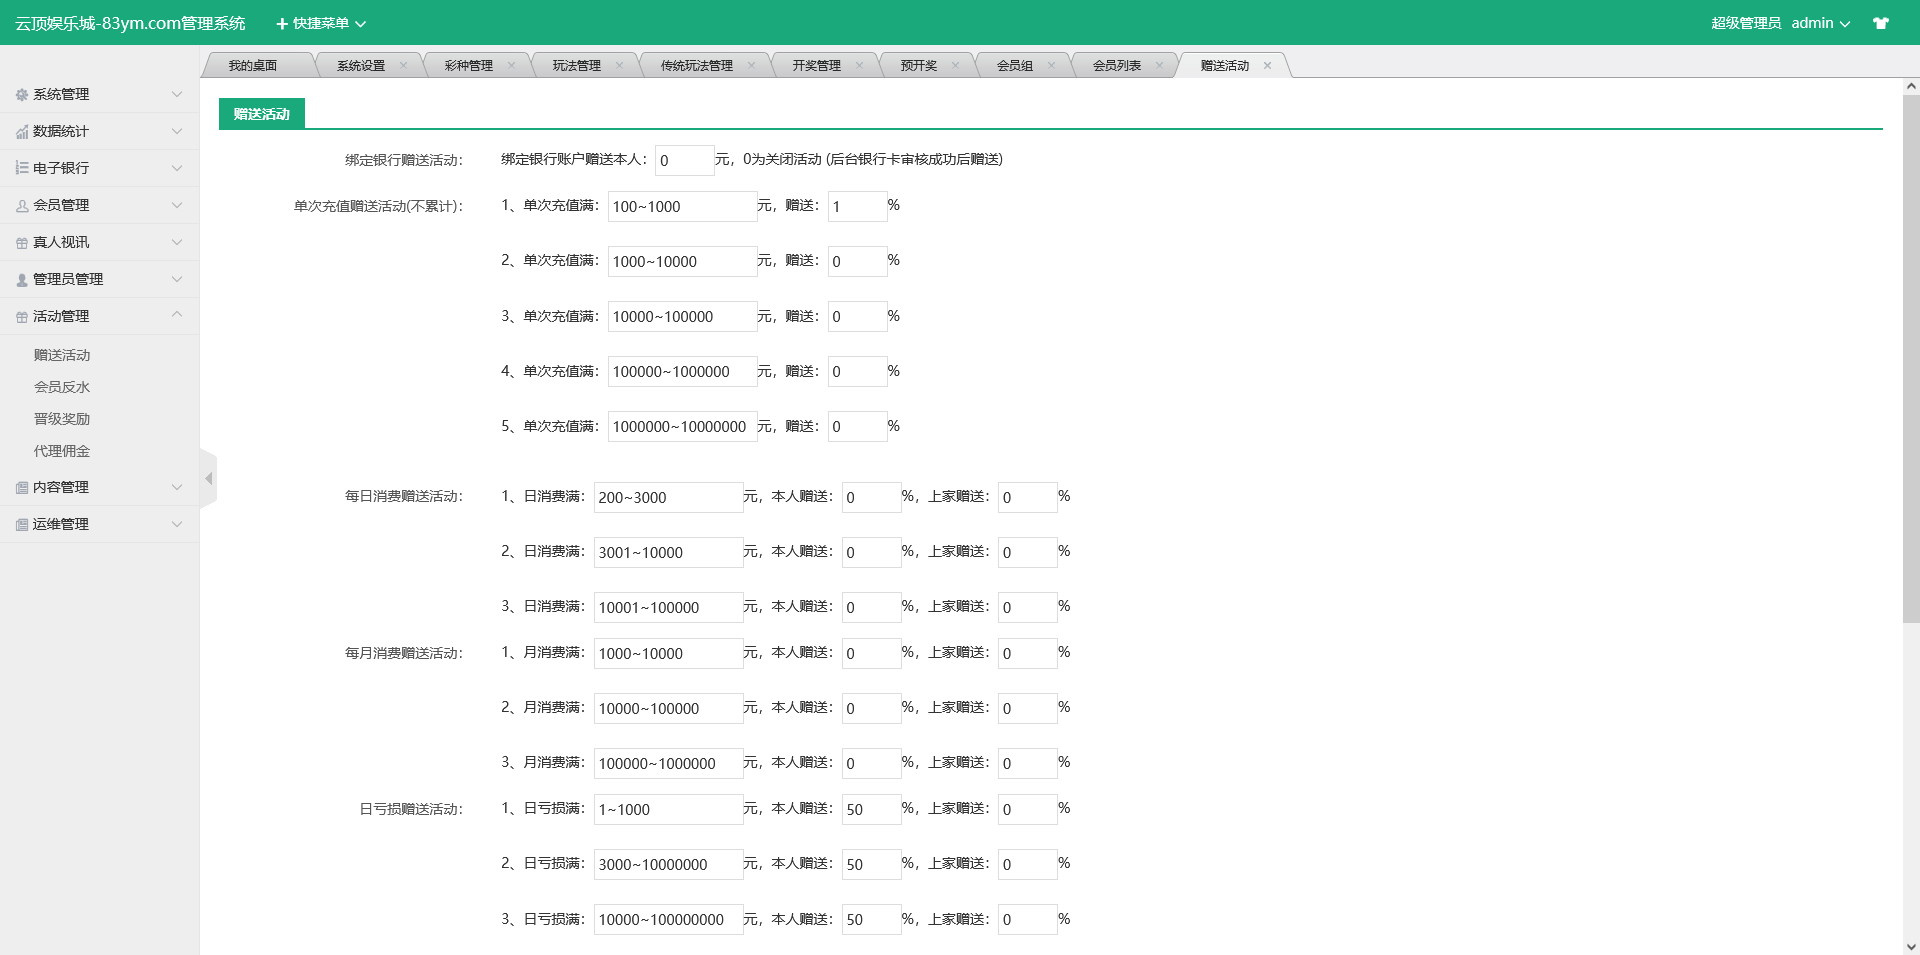
Task: Click the 100~1000 recharge range field
Action: (682, 206)
